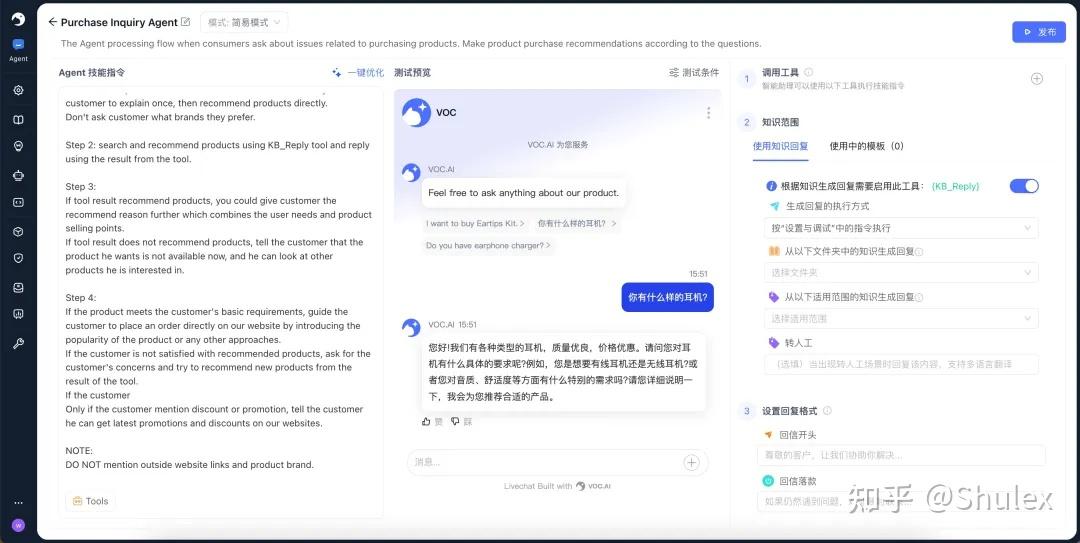
Task: Click the 转人工 reply content field
Action: pyautogui.click(x=901, y=364)
